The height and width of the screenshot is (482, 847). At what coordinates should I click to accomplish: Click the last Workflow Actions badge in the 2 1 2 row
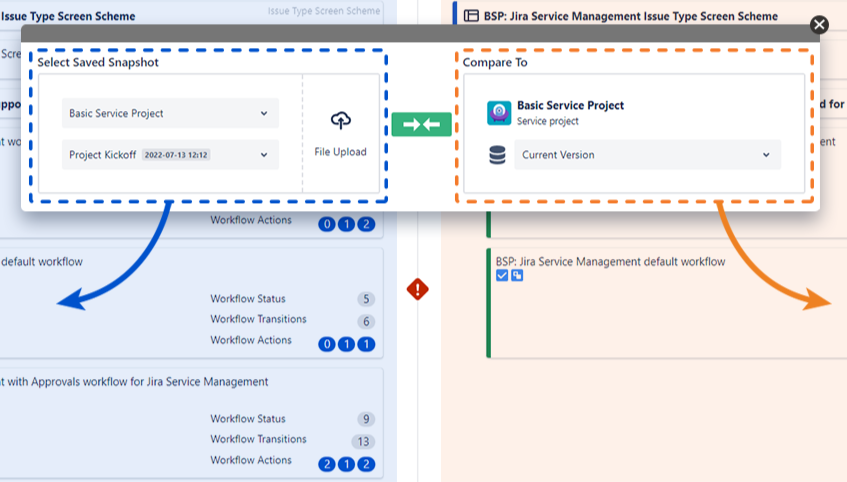click(x=366, y=464)
